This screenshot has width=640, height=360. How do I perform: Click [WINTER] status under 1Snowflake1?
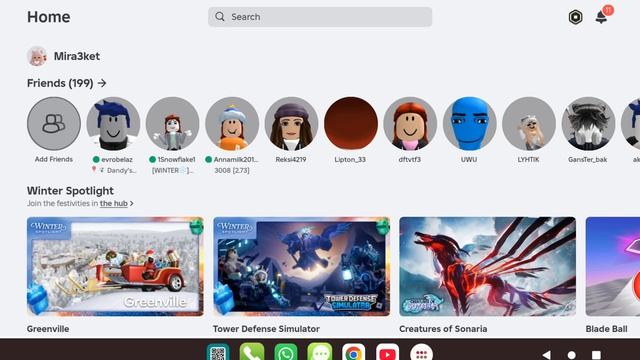tap(172, 170)
